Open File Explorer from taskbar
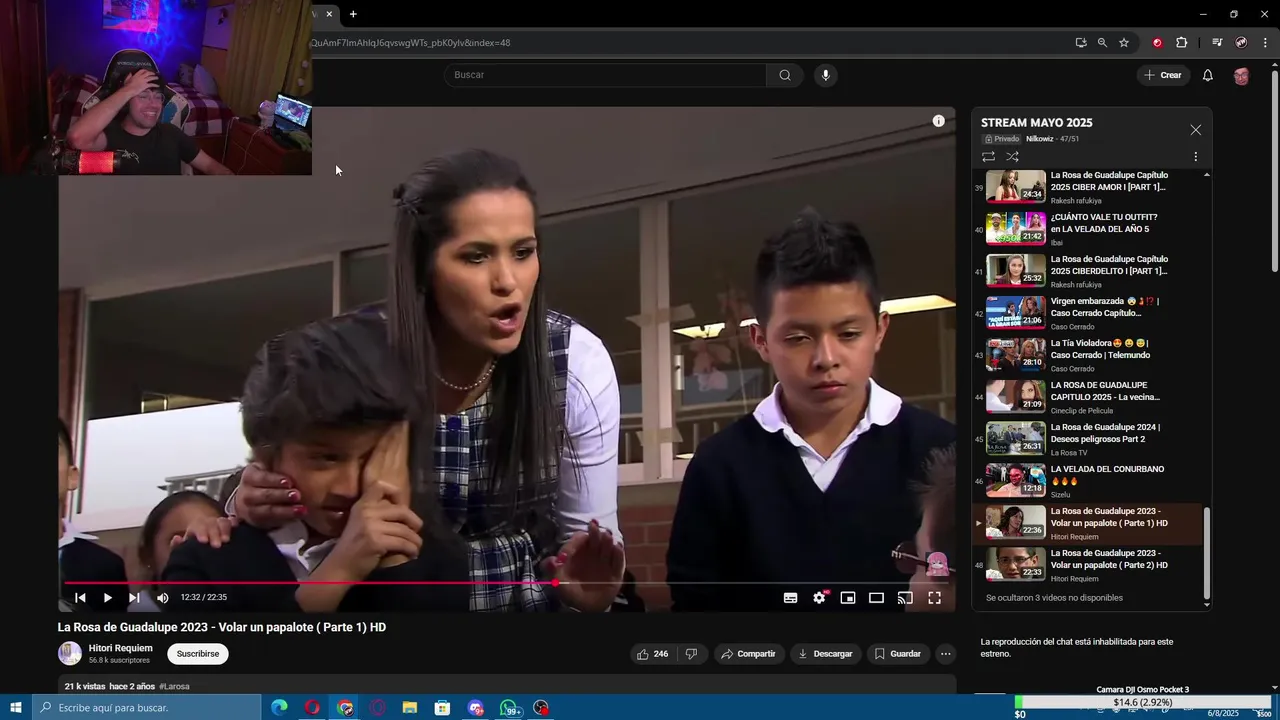Viewport: 1280px width, 720px height. point(410,708)
